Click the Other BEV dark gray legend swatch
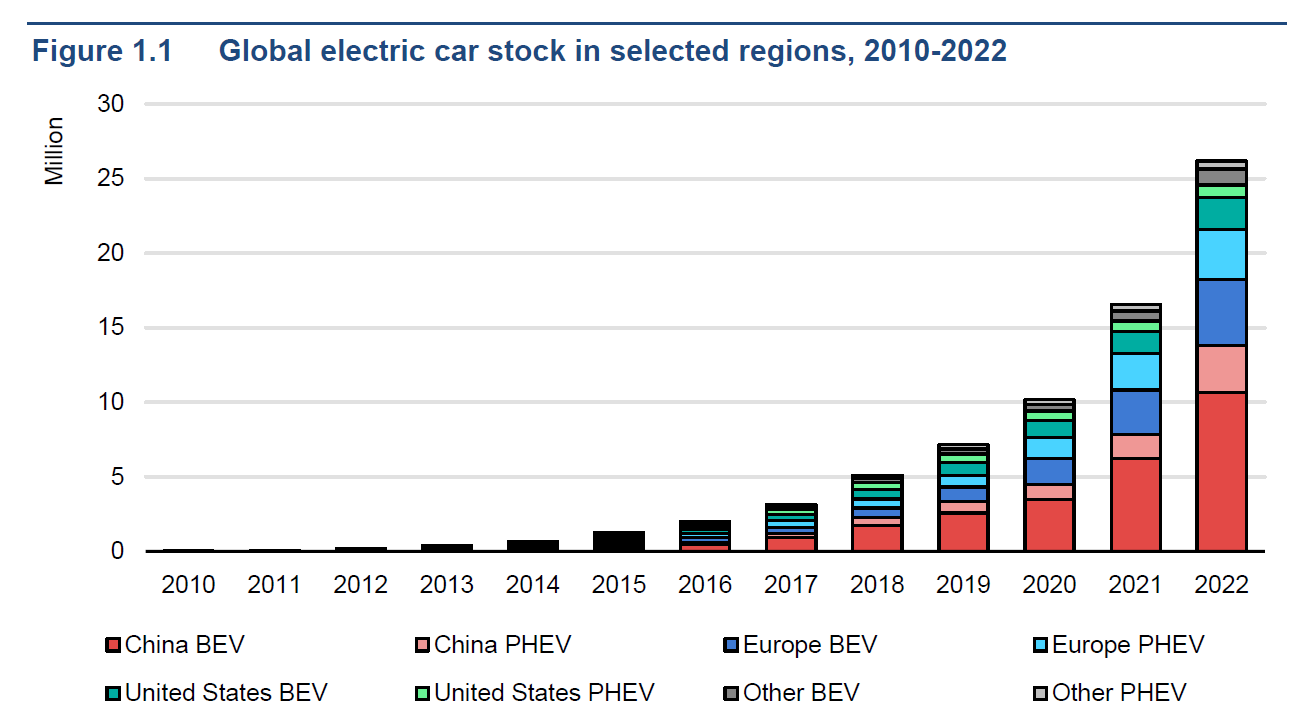This screenshot has height=723, width=1306. pyautogui.click(x=731, y=693)
